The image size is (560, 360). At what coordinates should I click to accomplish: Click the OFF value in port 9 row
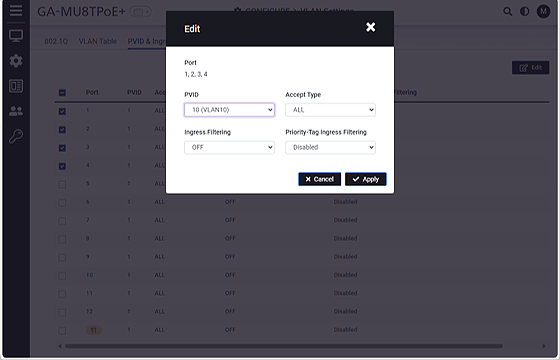tap(230, 256)
